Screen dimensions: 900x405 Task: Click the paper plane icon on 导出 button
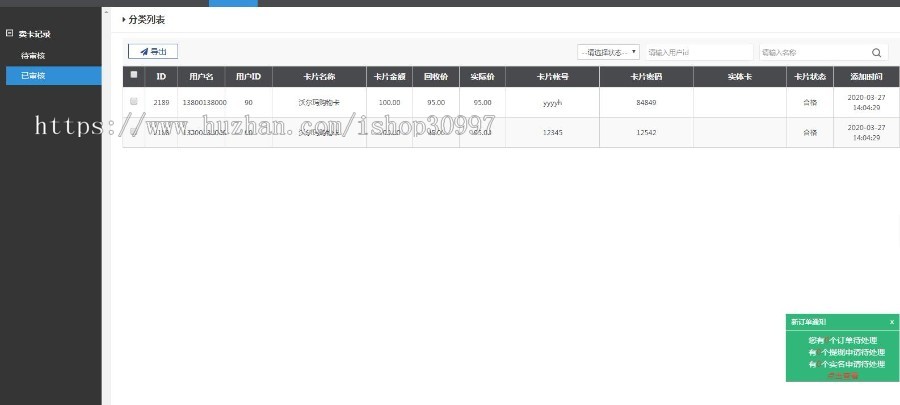(x=144, y=52)
